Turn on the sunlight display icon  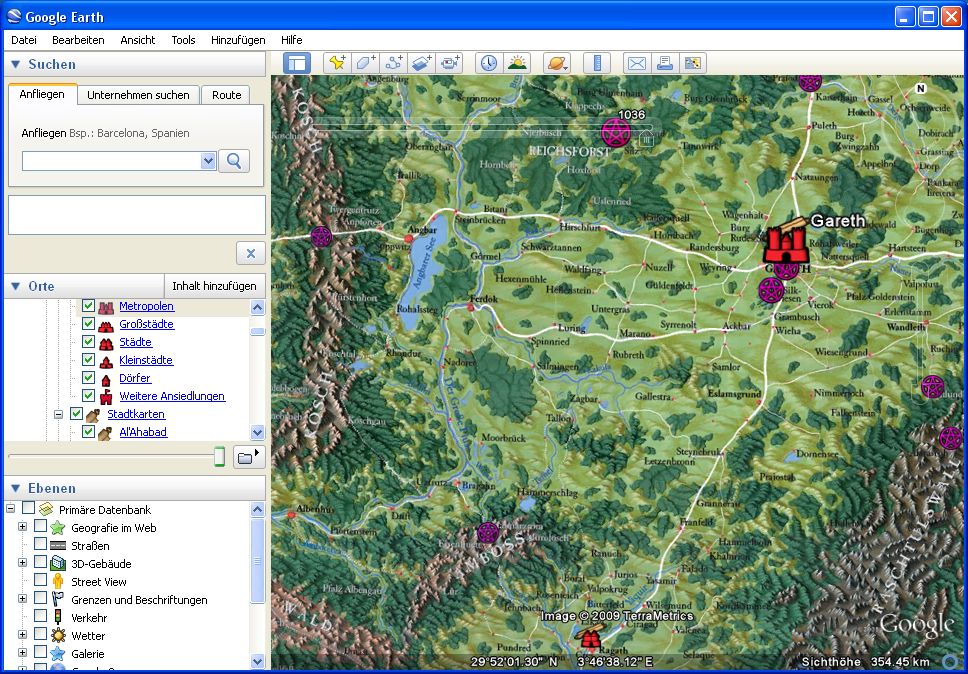517,63
